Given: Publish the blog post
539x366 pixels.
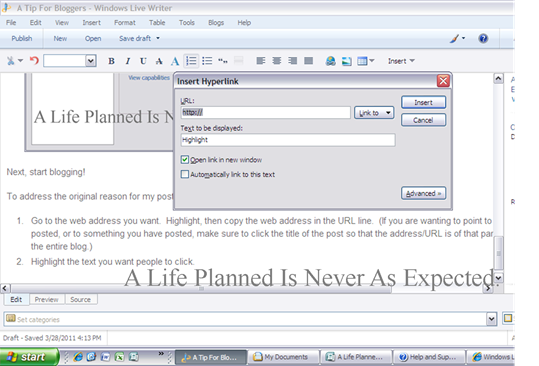Looking at the screenshot, I should pos(22,38).
